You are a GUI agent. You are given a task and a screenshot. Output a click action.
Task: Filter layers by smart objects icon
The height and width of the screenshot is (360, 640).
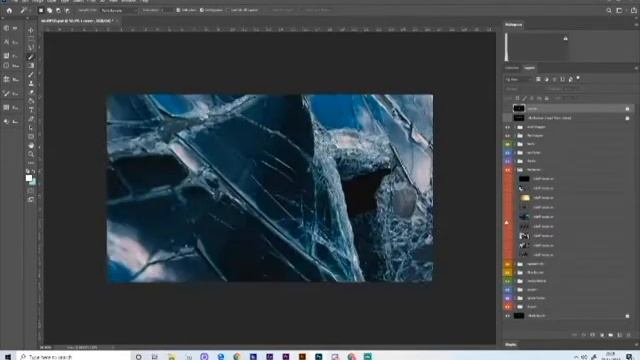tap(570, 79)
